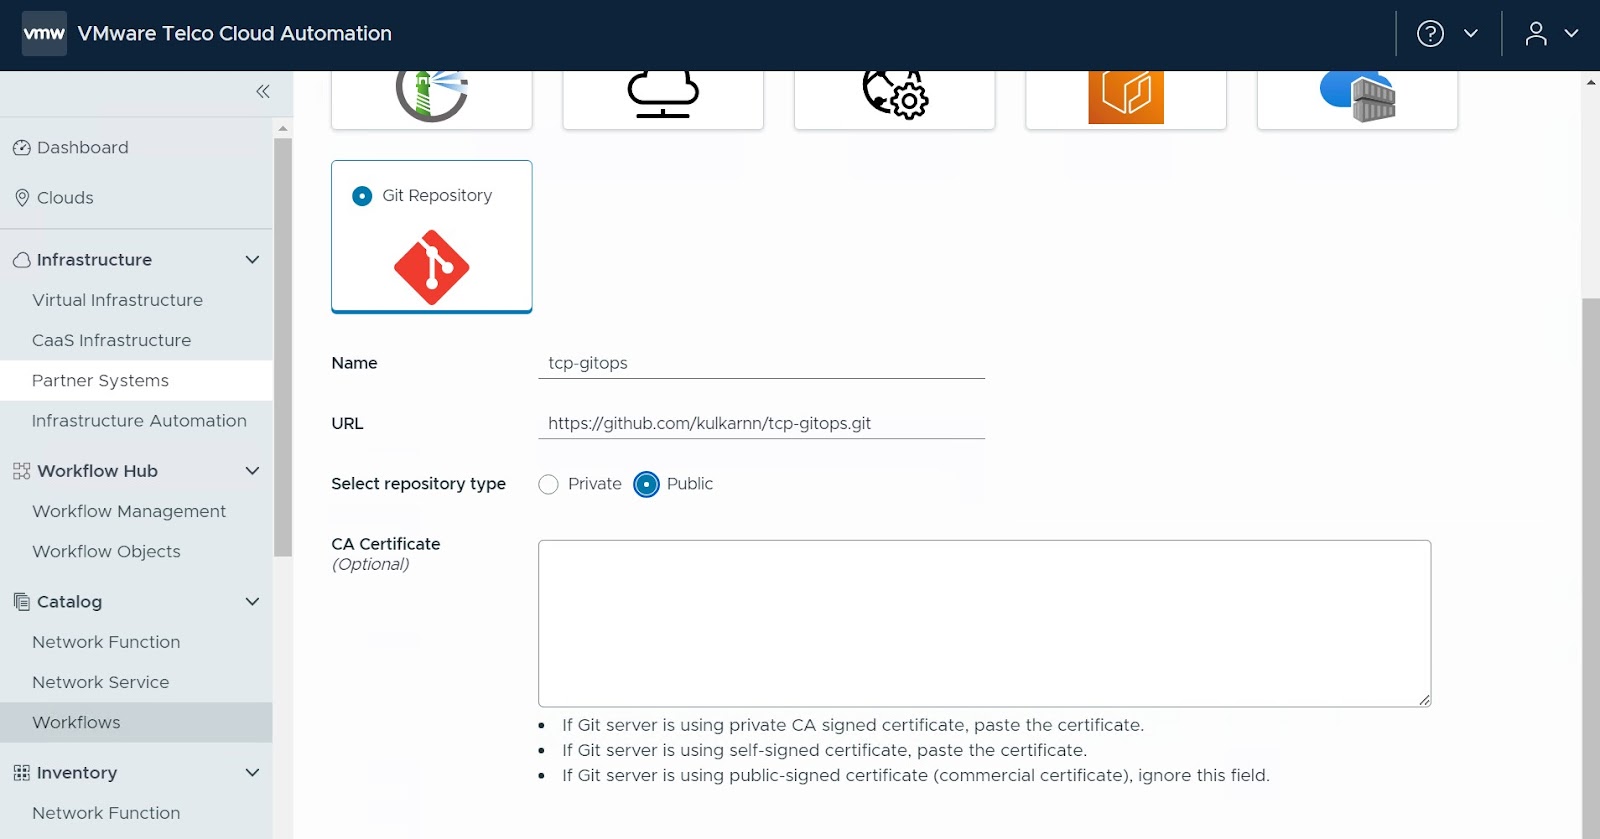Click the CA Certificate text area
1600x839 pixels.
click(x=984, y=623)
